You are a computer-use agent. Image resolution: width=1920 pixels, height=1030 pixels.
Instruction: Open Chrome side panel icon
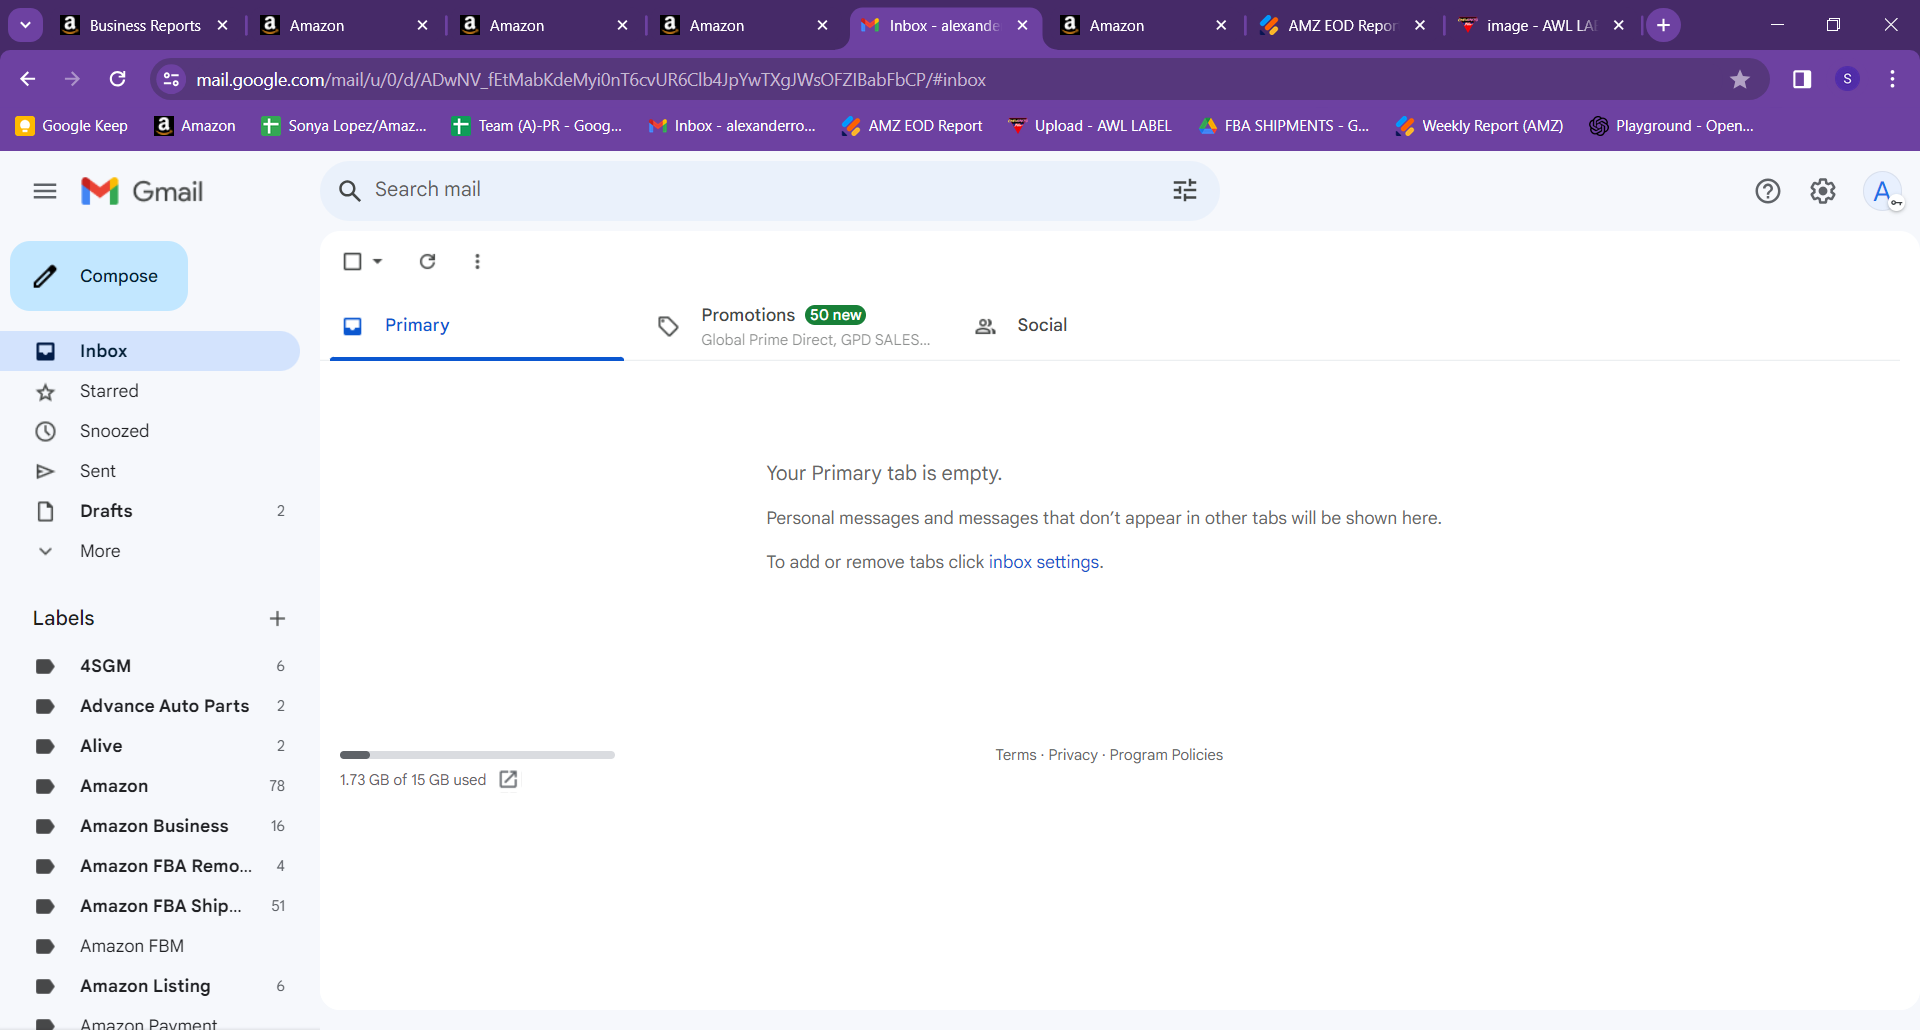point(1802,79)
